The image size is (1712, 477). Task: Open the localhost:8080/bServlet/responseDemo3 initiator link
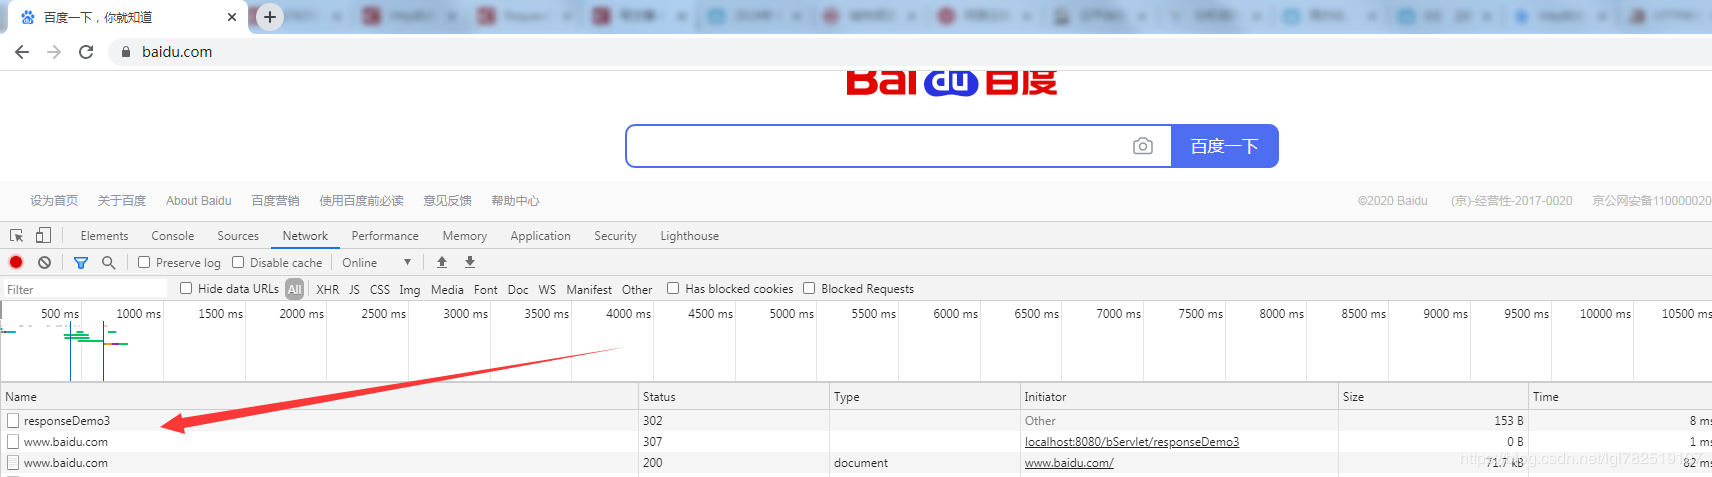coord(1132,442)
